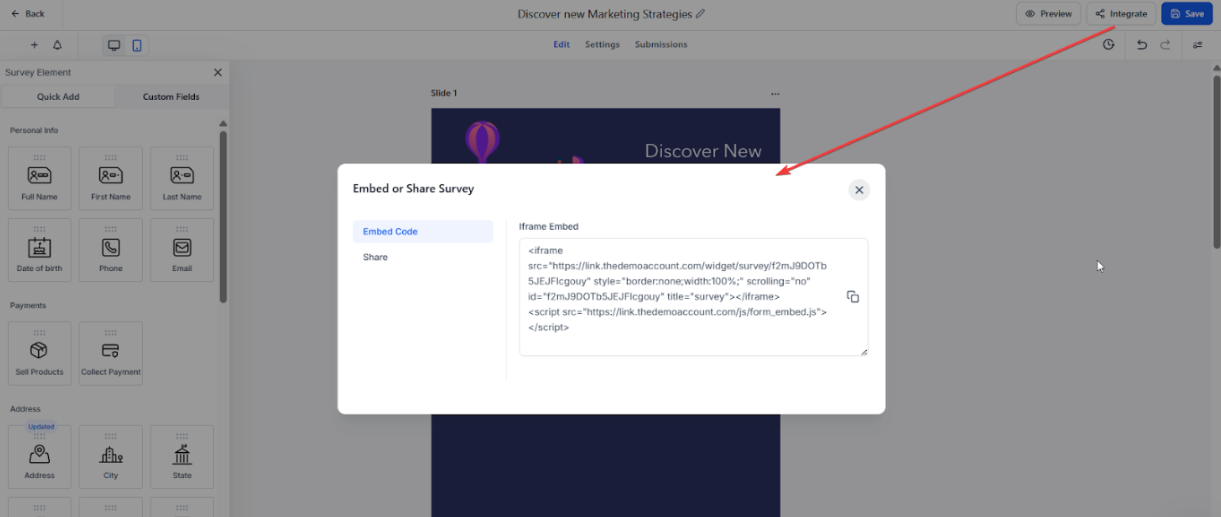Viewport: 1221px width, 517px height.
Task: Switch to mobile preview mode
Action: click(137, 45)
